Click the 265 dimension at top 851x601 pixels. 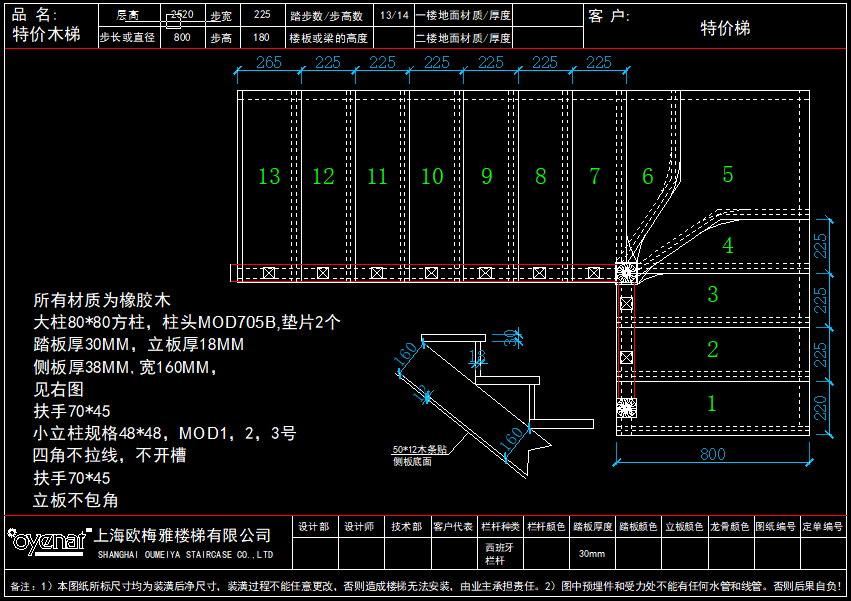coord(269,62)
